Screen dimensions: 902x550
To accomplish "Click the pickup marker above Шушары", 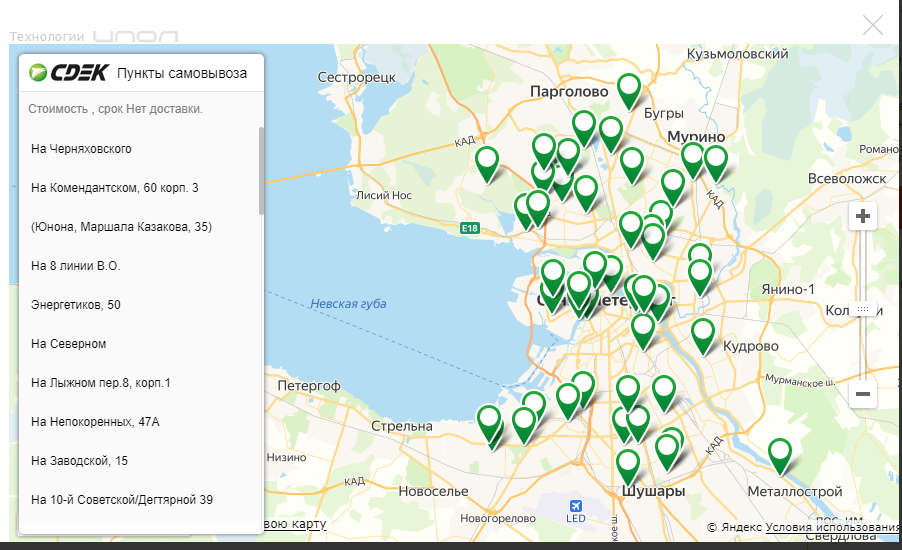I will [627, 464].
